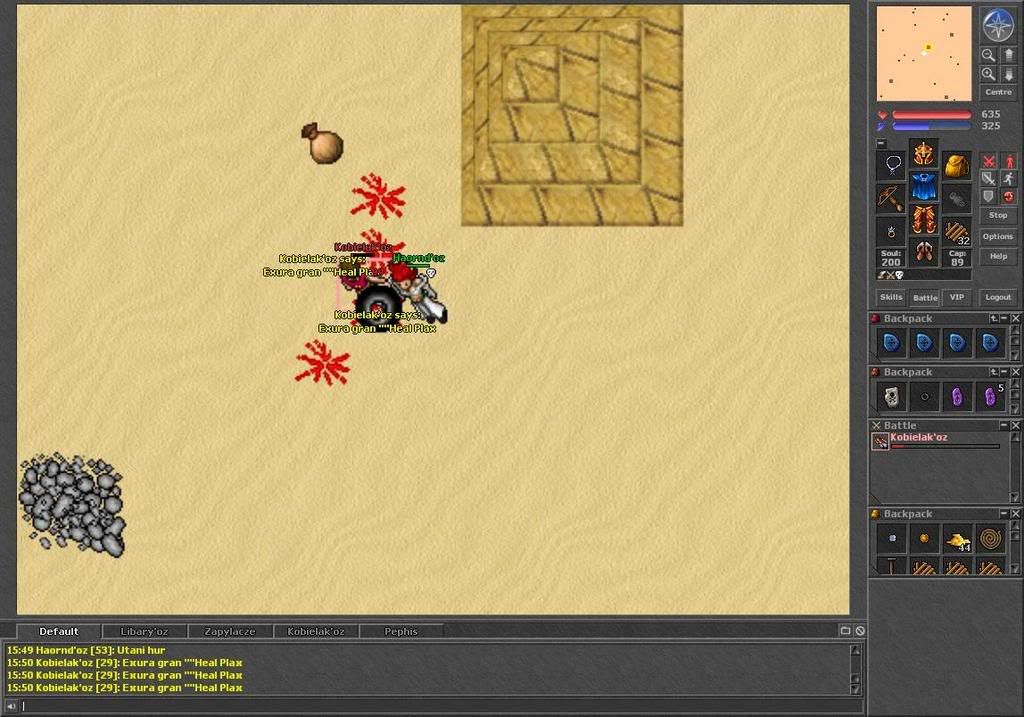Switch to the Default chat tab
The image size is (1024, 717).
coord(58,631)
